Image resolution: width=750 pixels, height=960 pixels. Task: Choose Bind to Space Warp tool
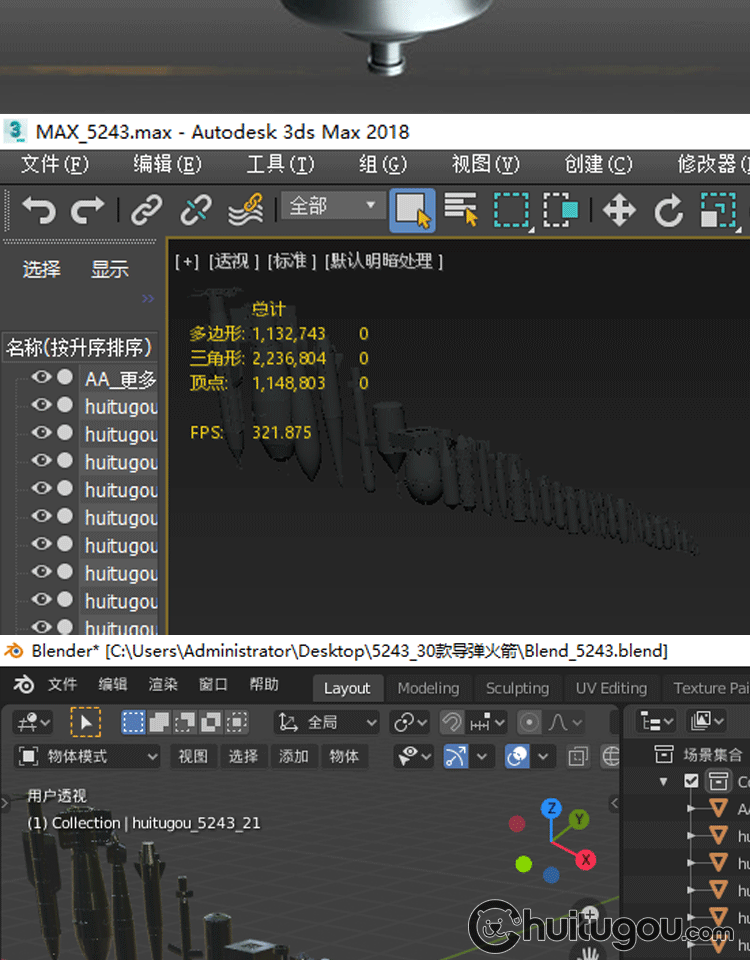(246, 210)
